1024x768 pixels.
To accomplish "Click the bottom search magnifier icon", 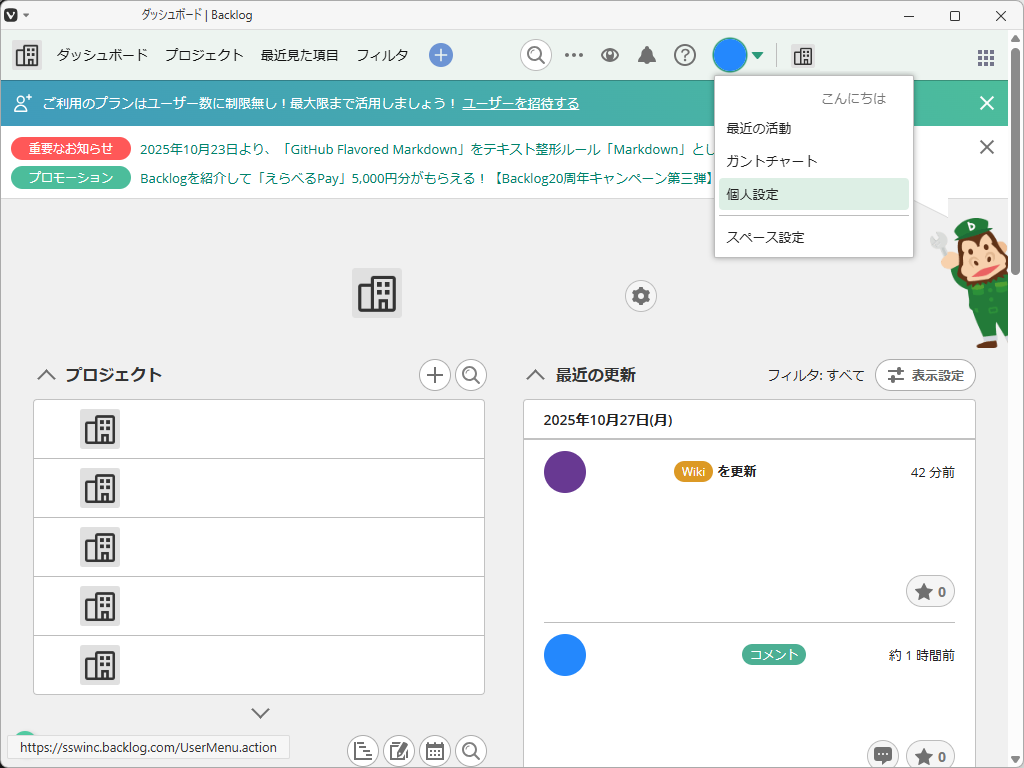I will pyautogui.click(x=471, y=751).
